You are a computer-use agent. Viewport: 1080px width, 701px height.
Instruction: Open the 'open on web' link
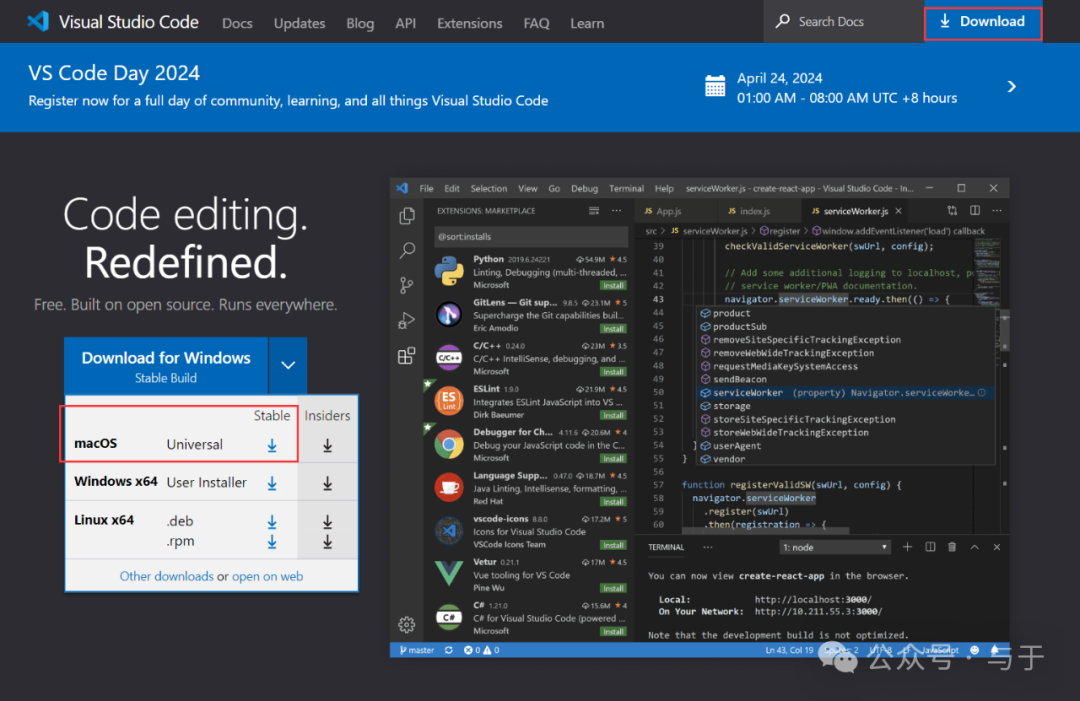point(267,576)
